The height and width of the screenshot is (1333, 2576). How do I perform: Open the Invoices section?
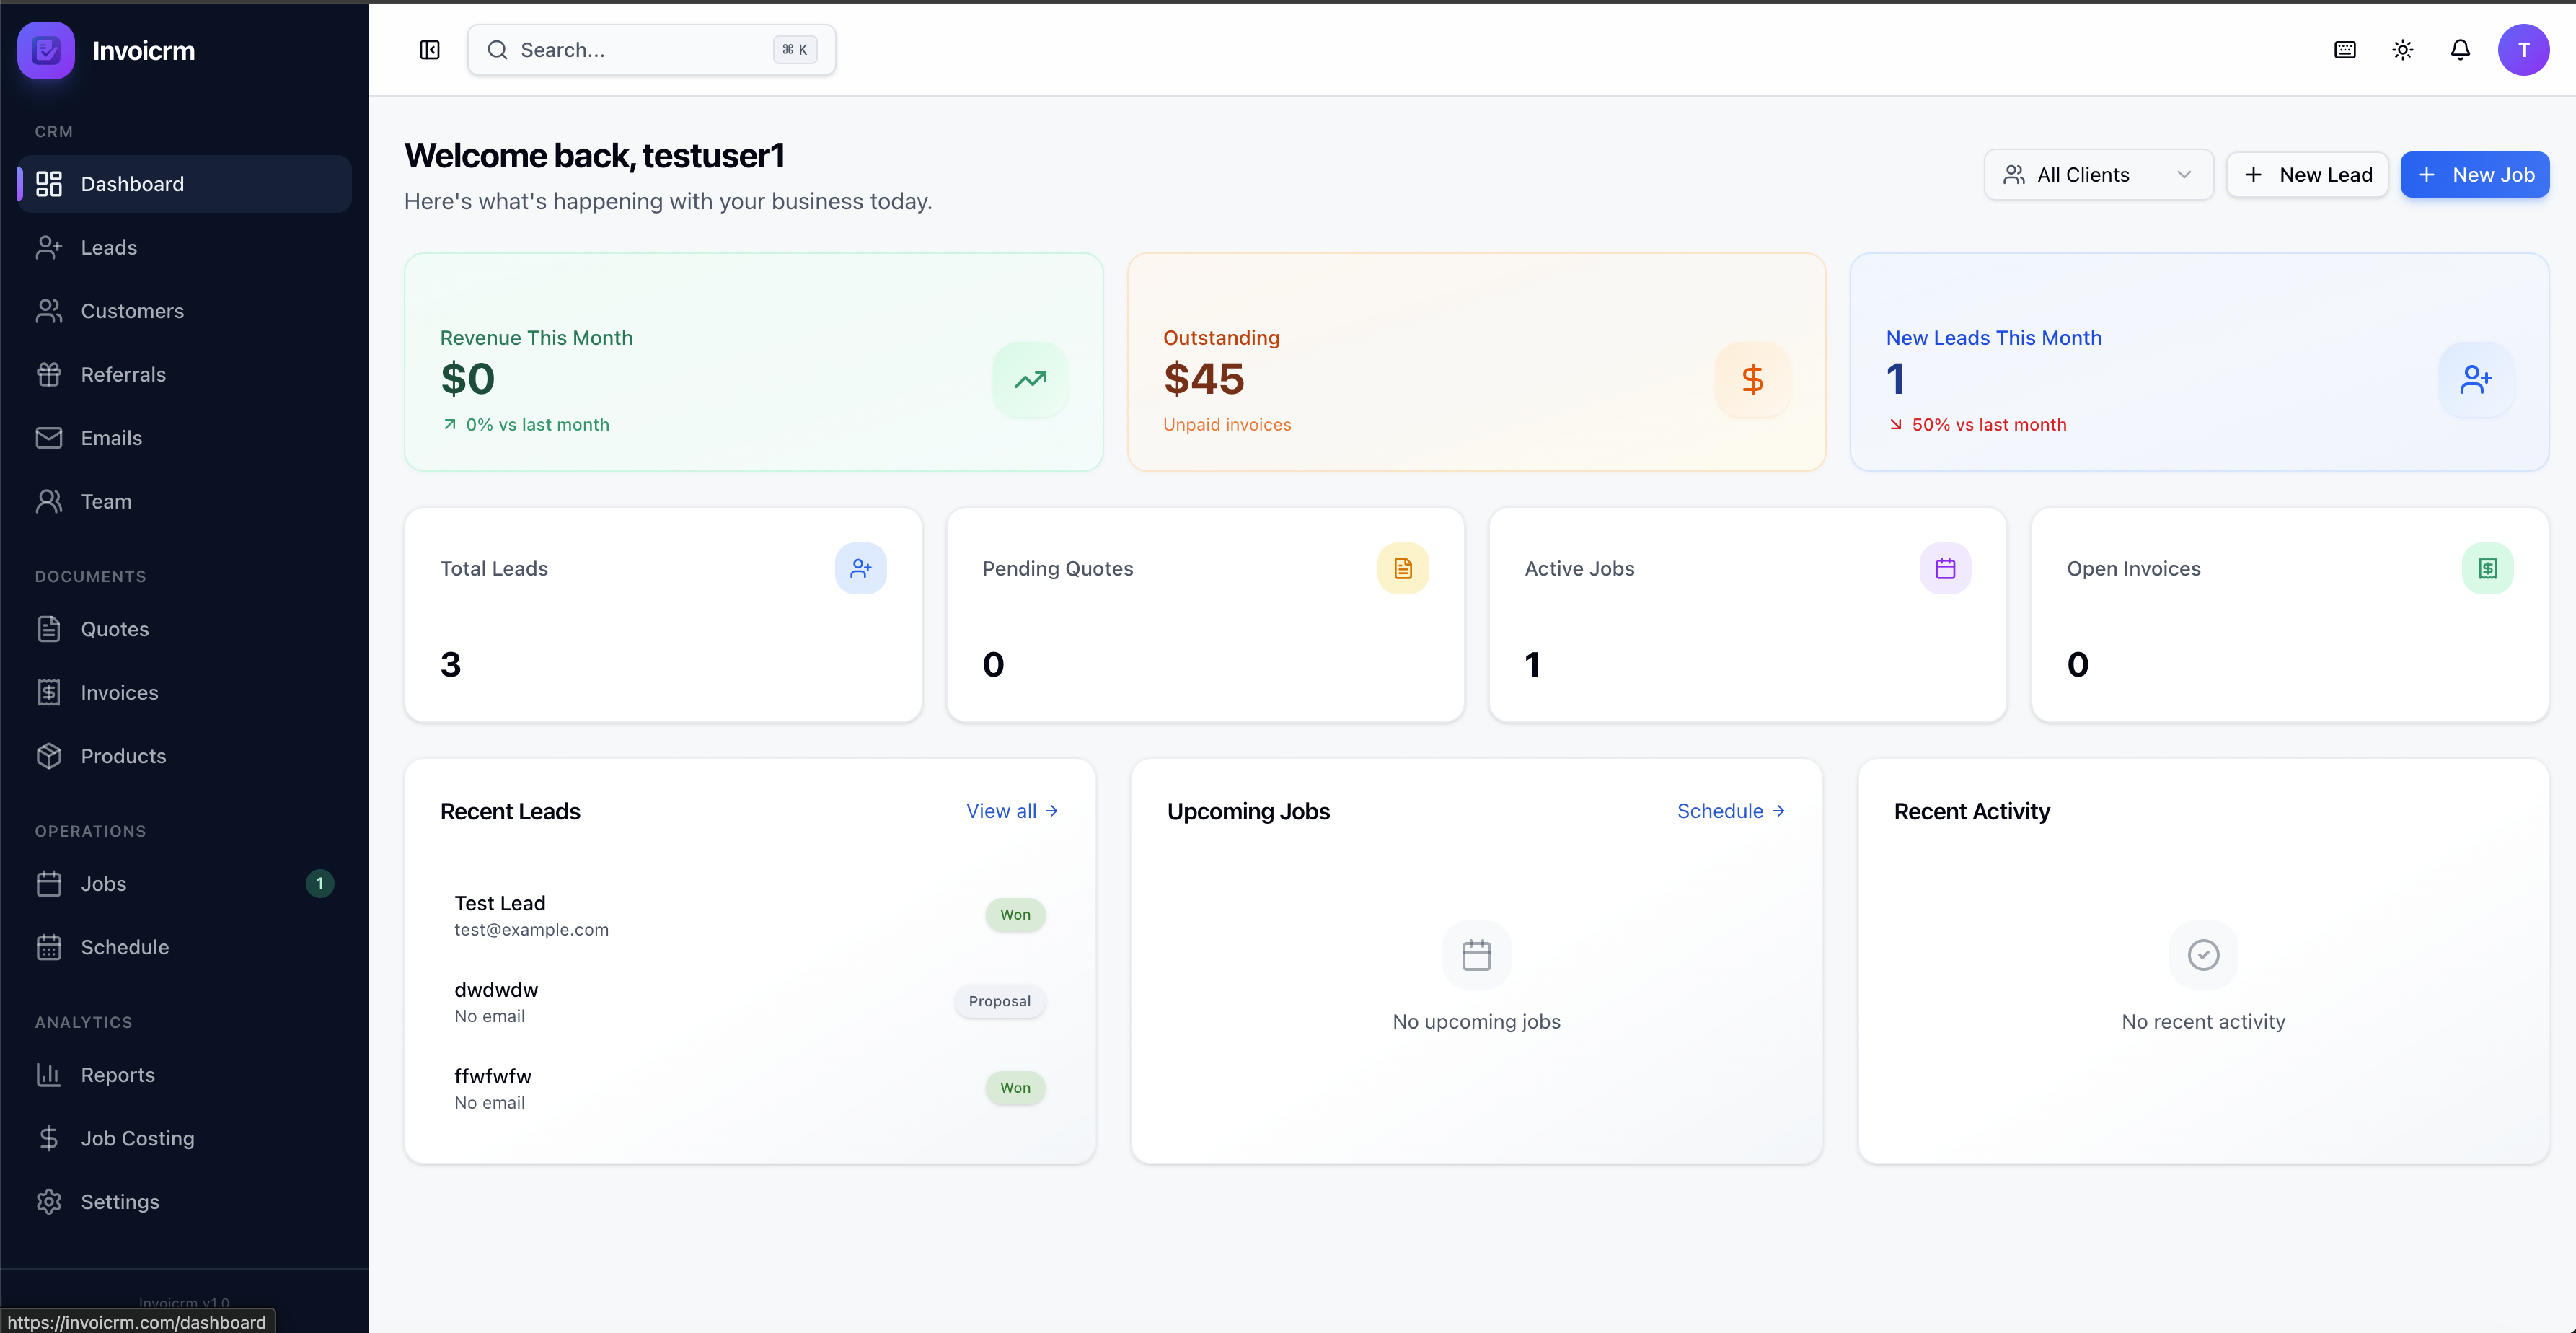[x=119, y=692]
